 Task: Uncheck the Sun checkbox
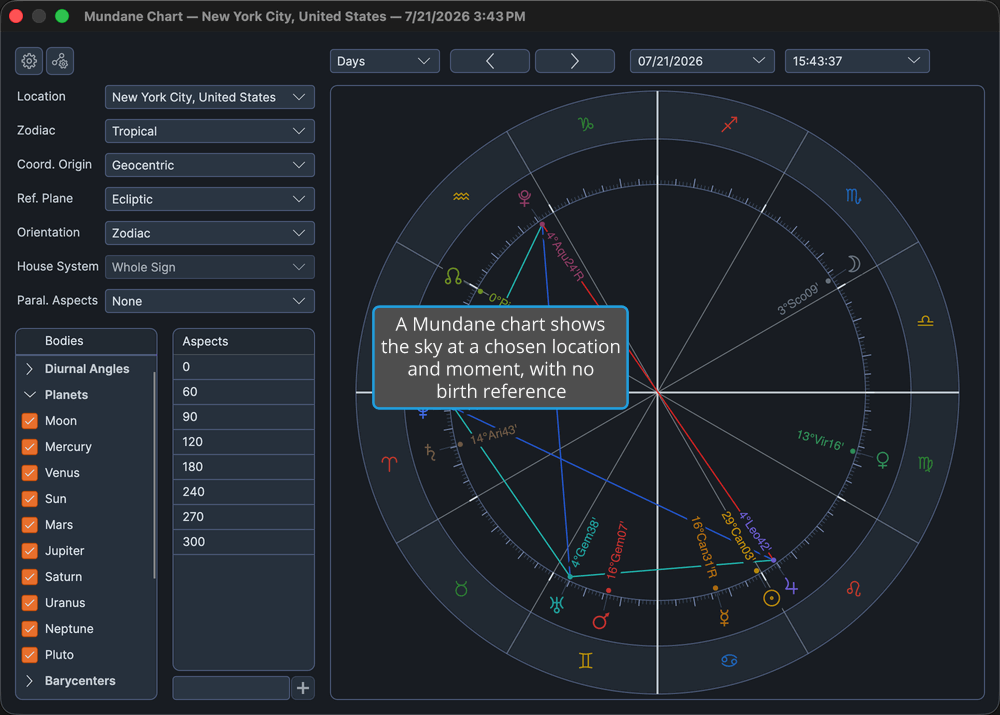click(x=29, y=499)
